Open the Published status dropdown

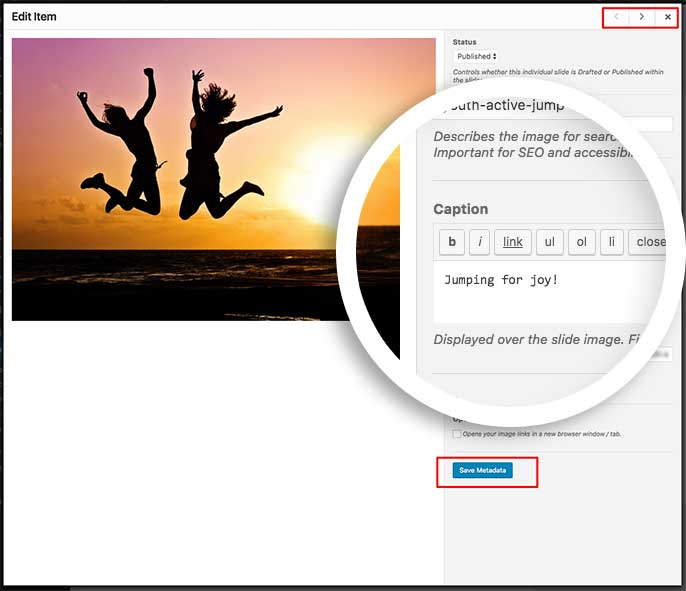[476, 56]
